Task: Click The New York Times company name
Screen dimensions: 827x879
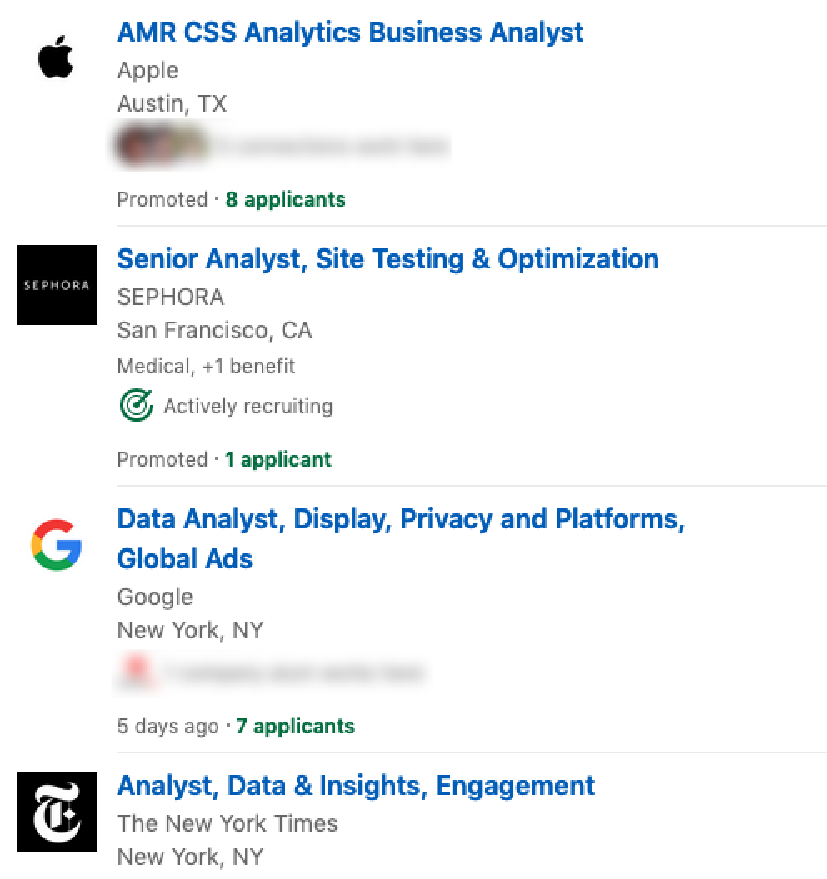Action: click(x=227, y=824)
